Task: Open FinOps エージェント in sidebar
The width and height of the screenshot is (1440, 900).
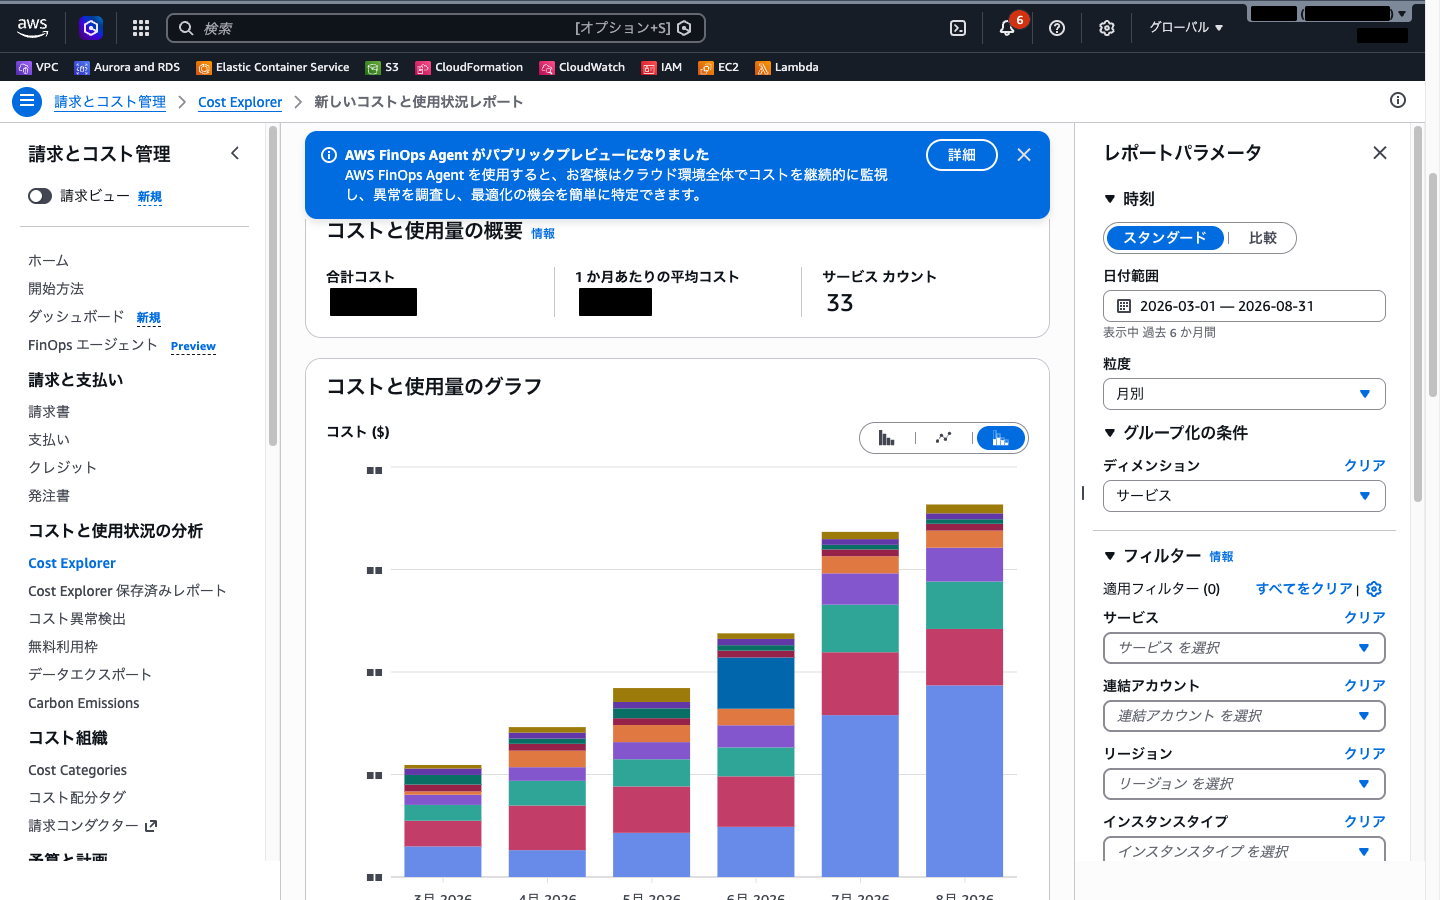Action: point(93,345)
